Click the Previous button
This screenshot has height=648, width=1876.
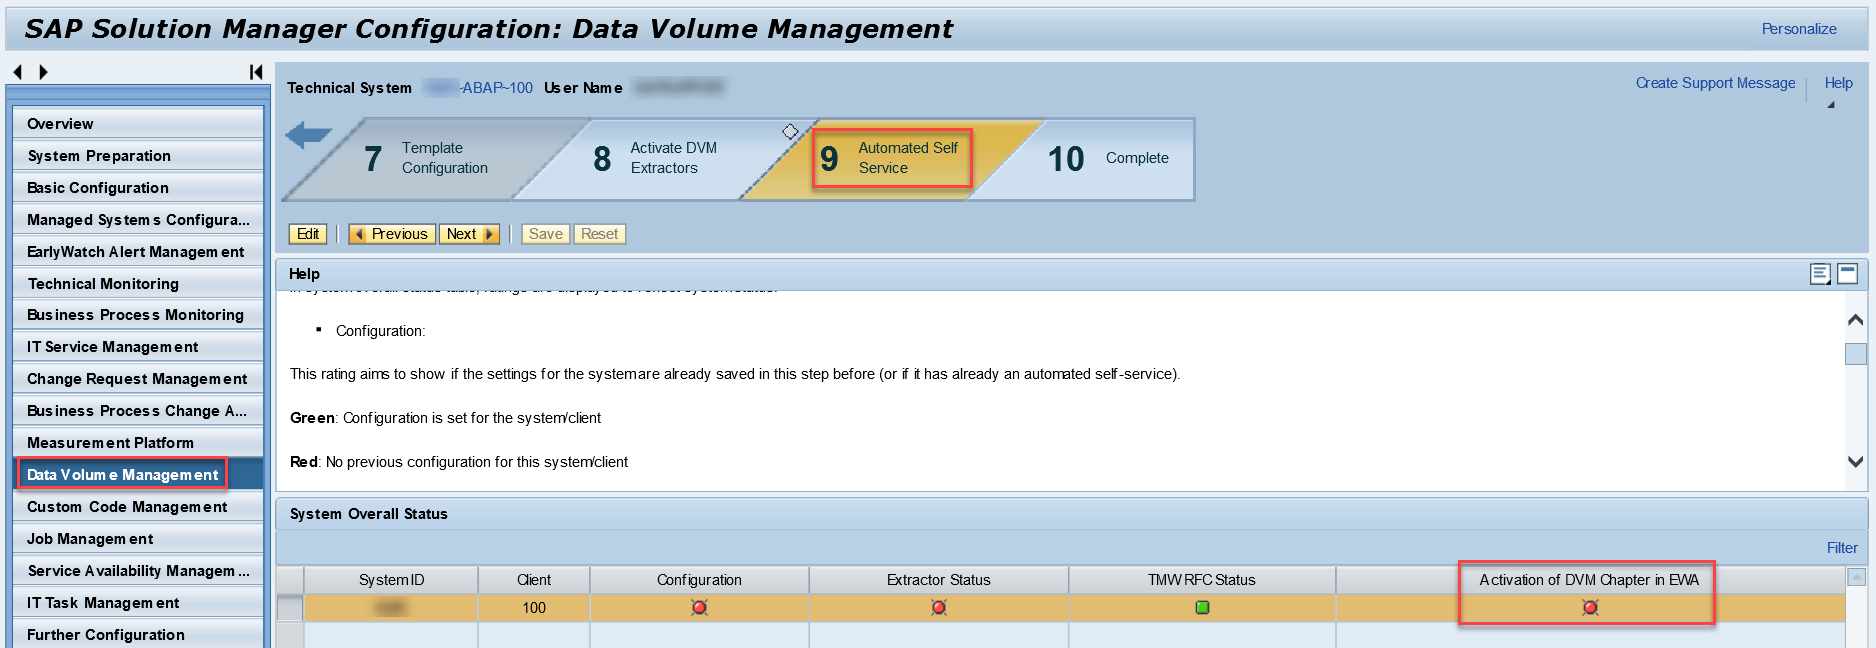[391, 234]
